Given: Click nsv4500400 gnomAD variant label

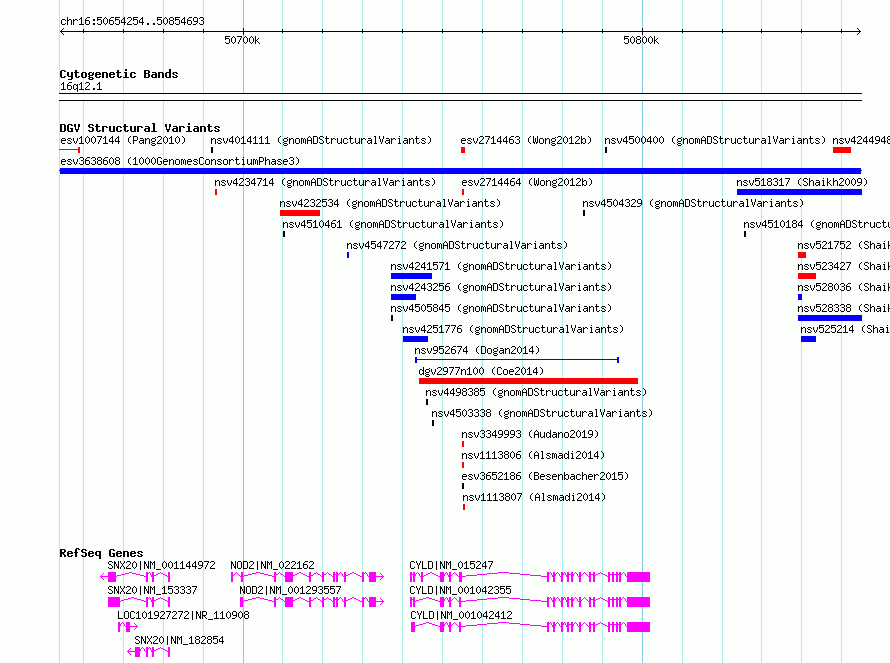Looking at the screenshot, I should (x=715, y=140).
